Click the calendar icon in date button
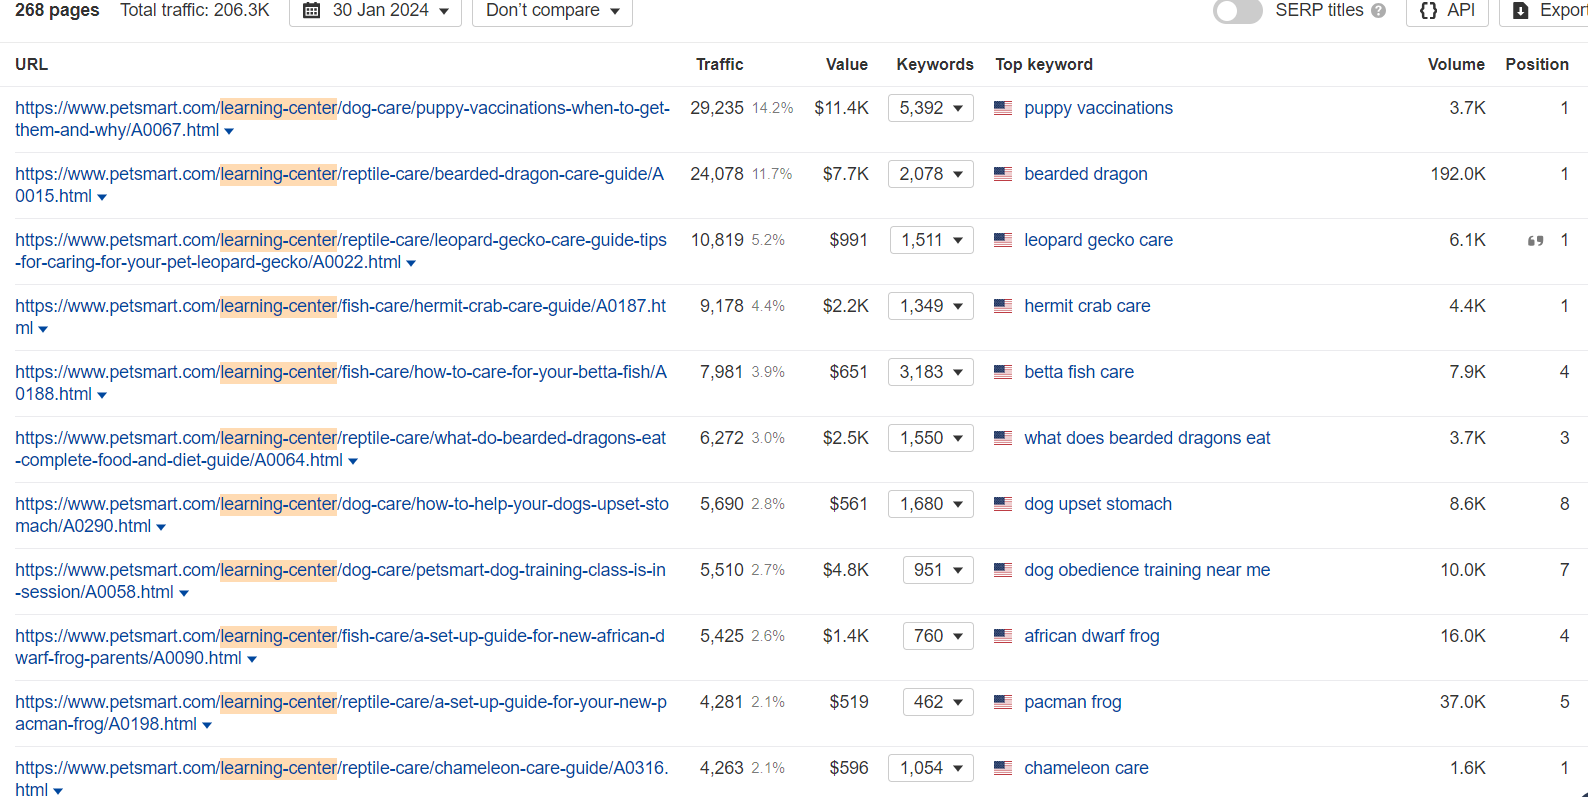This screenshot has height=797, width=1588. click(311, 11)
